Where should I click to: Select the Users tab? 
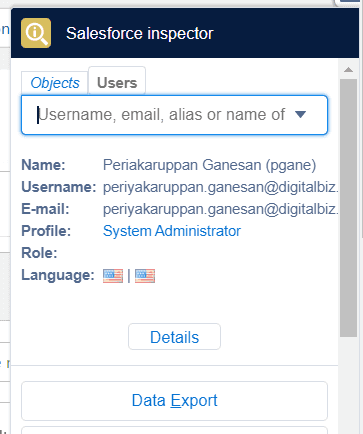[117, 81]
